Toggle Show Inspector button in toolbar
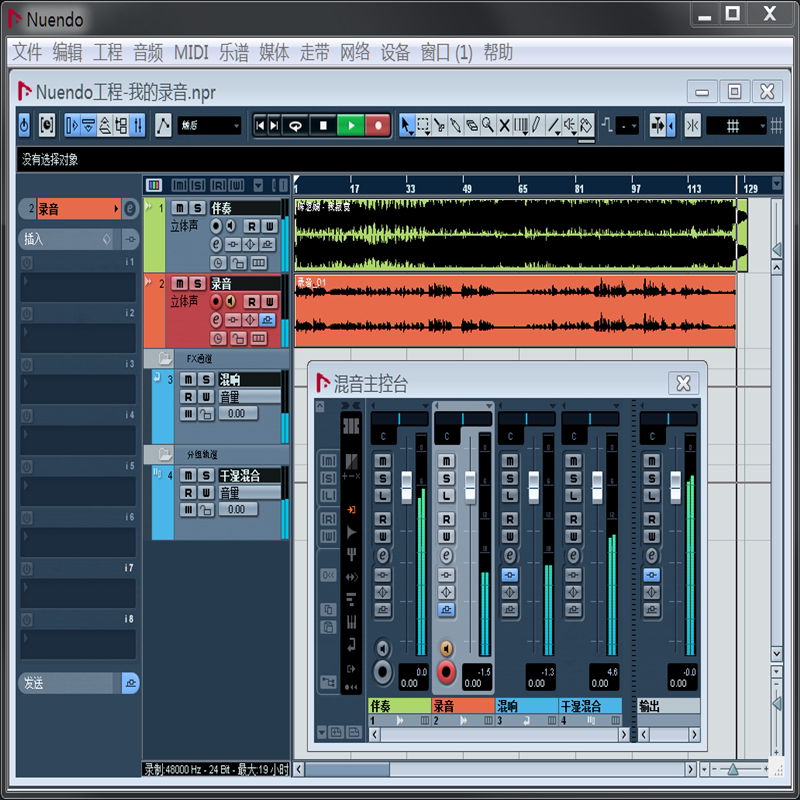Screen dimensions: 800x800 (x=72, y=126)
